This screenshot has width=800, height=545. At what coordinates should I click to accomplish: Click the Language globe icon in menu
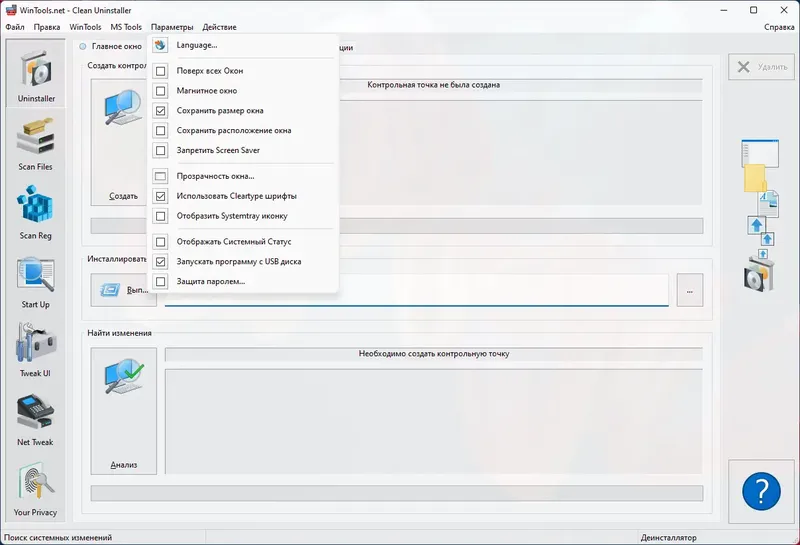160,45
